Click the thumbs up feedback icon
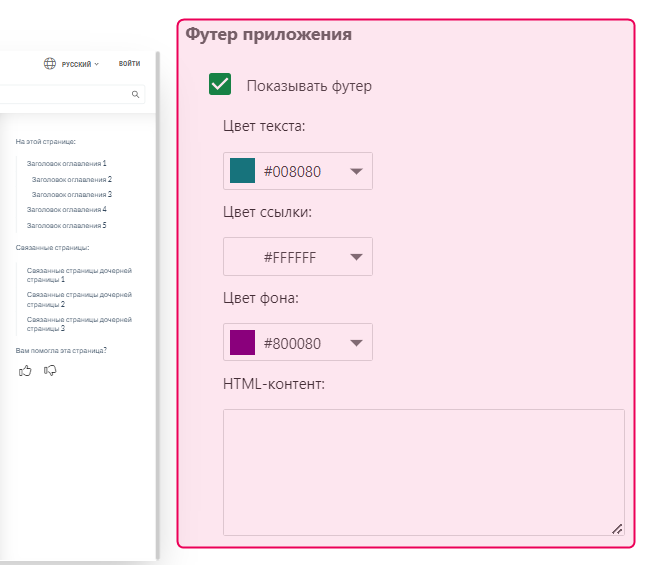Image resolution: width=645 pixels, height=565 pixels. pos(26,371)
